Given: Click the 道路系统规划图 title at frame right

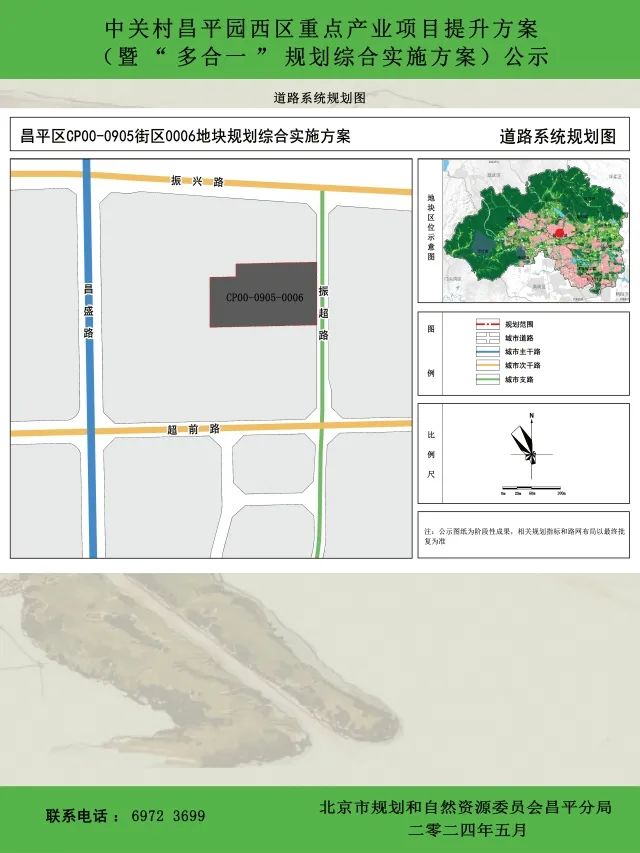Looking at the screenshot, I should (558, 138).
